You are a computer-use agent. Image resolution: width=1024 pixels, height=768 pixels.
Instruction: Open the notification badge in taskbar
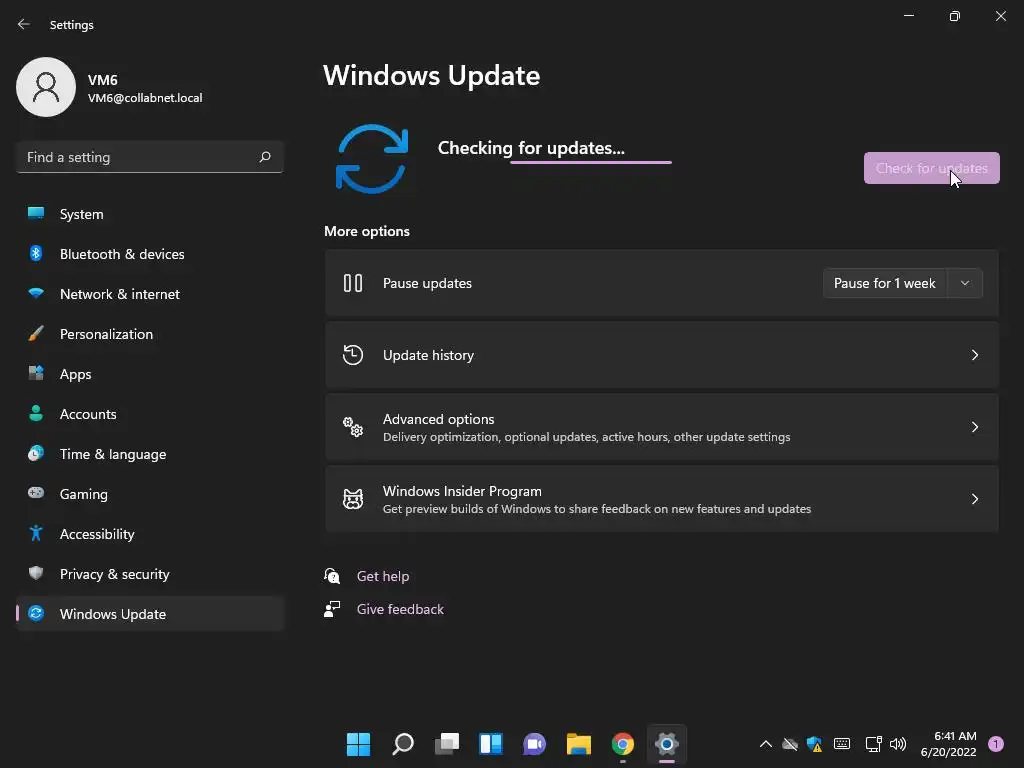tap(995, 744)
